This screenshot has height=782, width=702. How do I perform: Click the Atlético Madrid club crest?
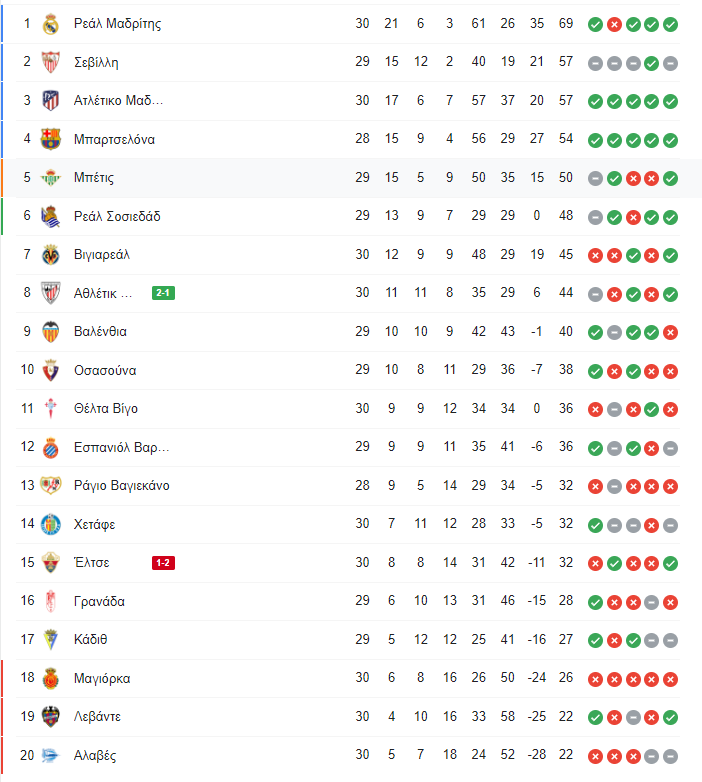click(x=50, y=101)
